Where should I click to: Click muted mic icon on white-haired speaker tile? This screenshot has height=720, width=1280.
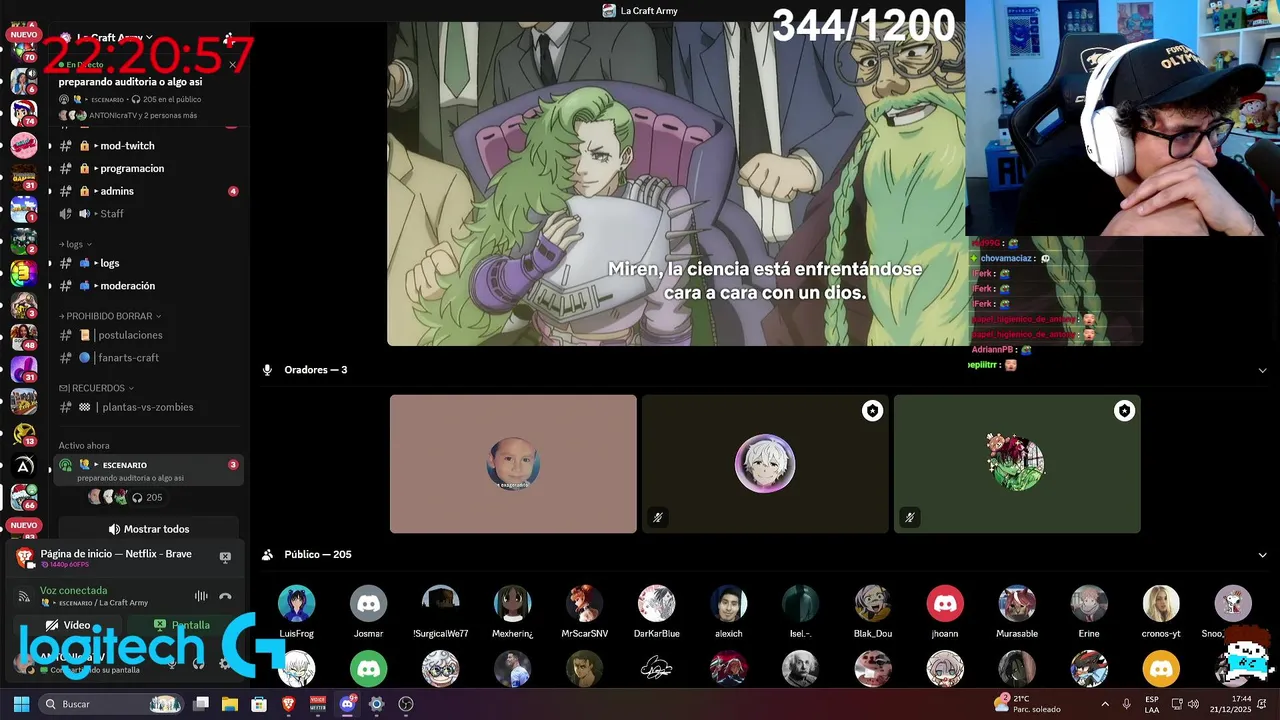658,517
